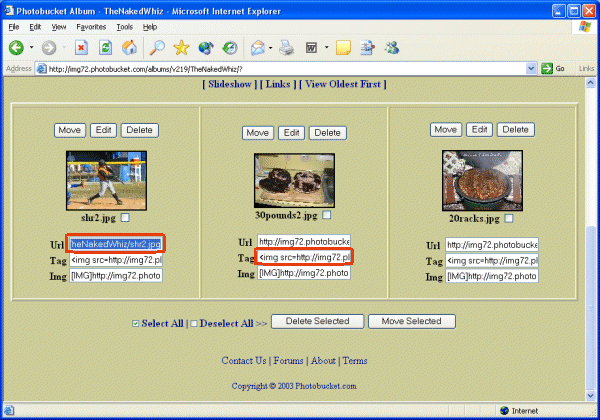Click the Windows logo throbber
This screenshot has height=420, width=600.
(x=584, y=27)
